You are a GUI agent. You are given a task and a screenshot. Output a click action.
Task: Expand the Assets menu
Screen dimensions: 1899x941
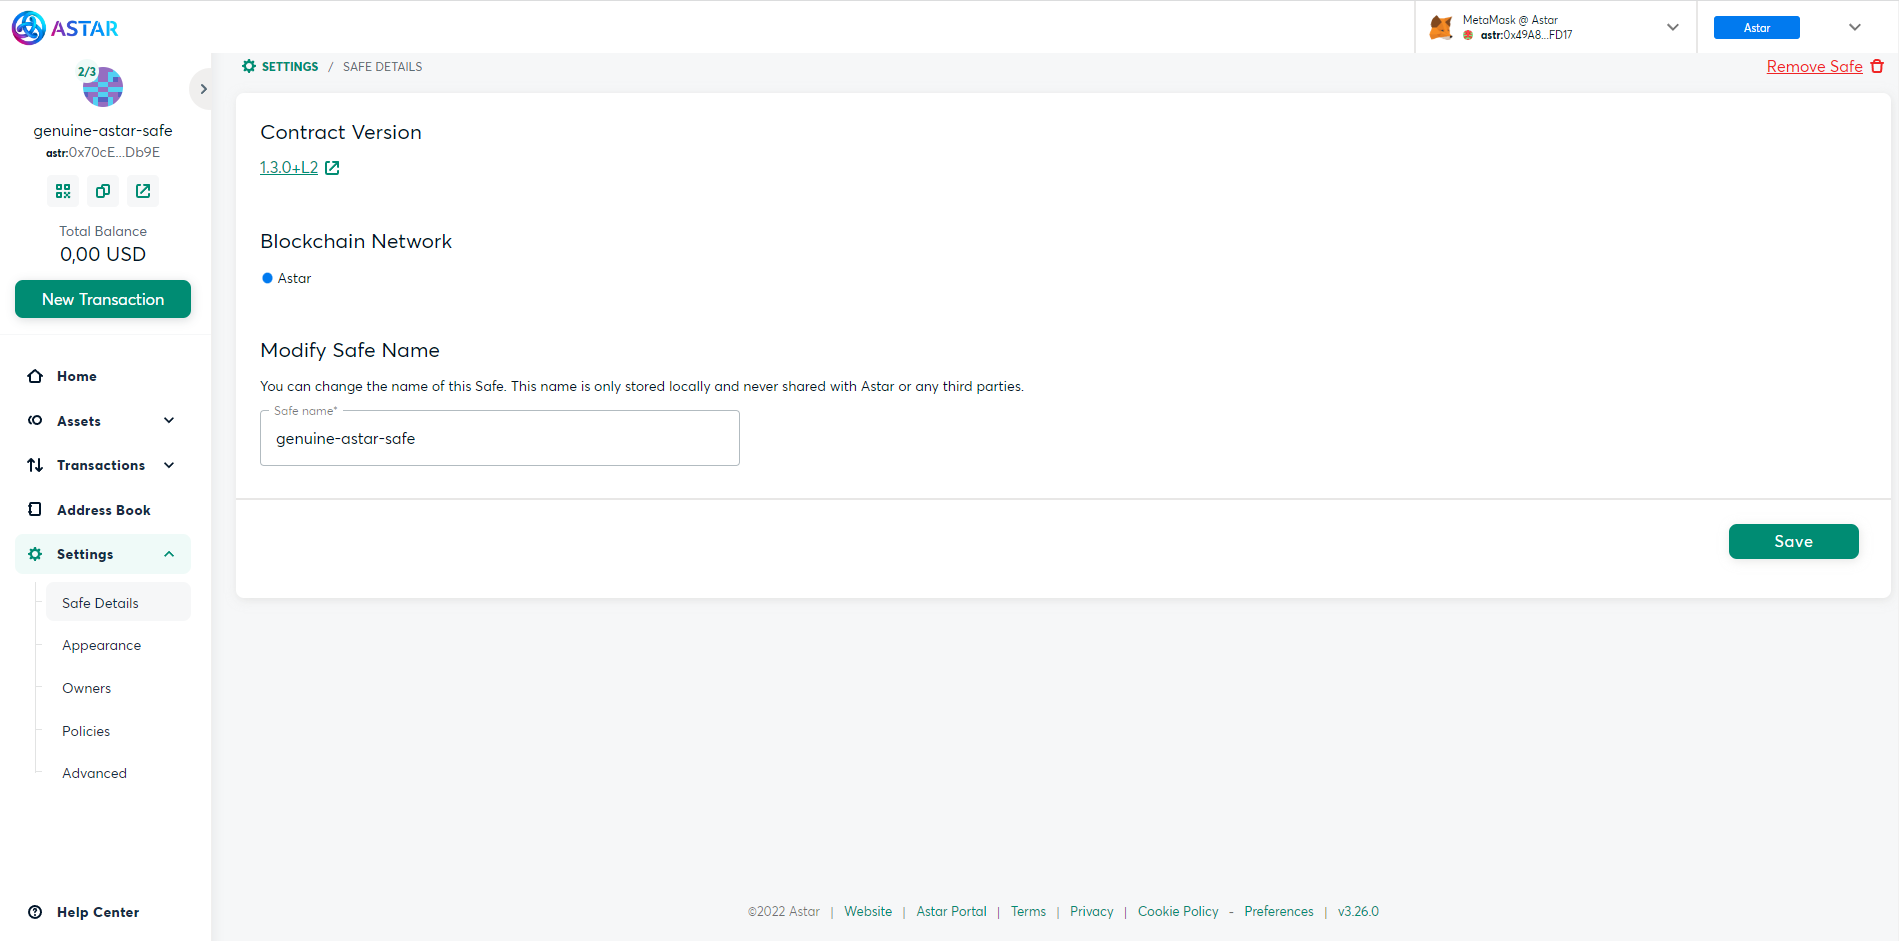click(x=169, y=421)
